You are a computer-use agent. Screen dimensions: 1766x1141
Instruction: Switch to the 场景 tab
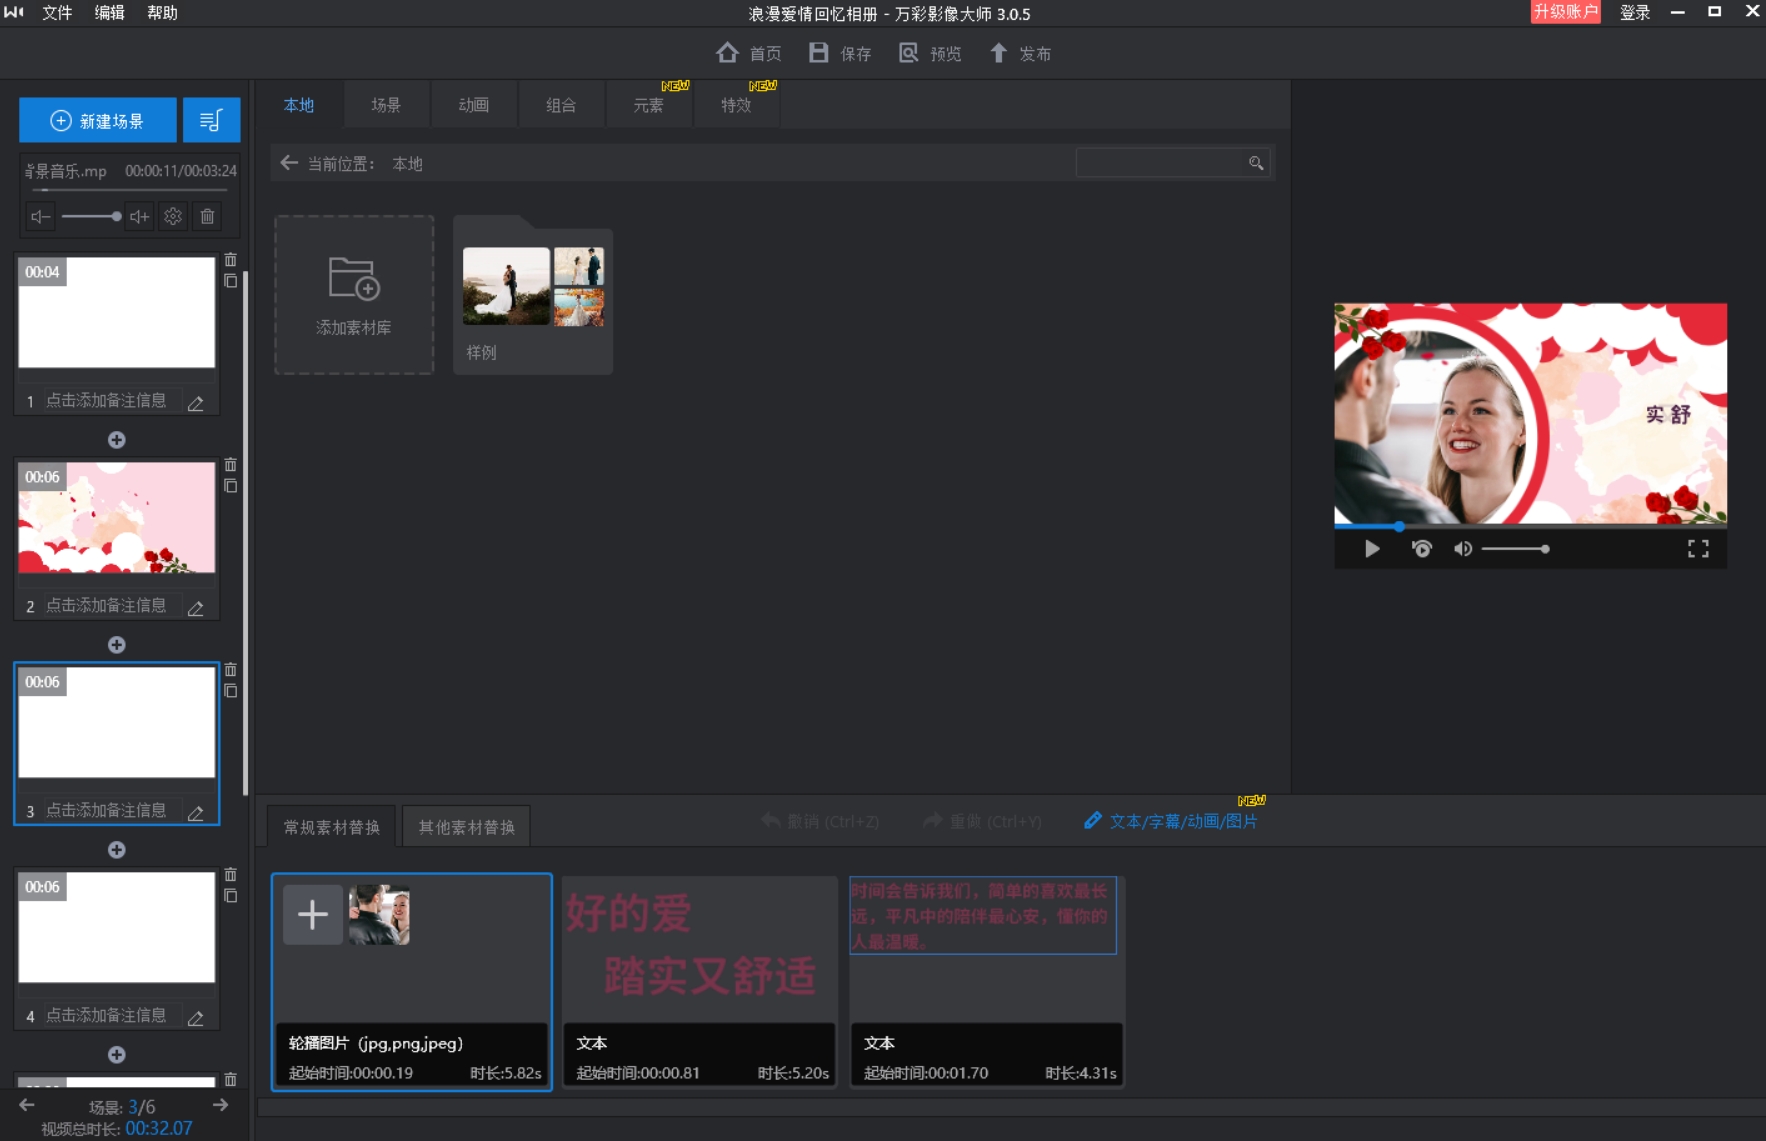tap(386, 105)
